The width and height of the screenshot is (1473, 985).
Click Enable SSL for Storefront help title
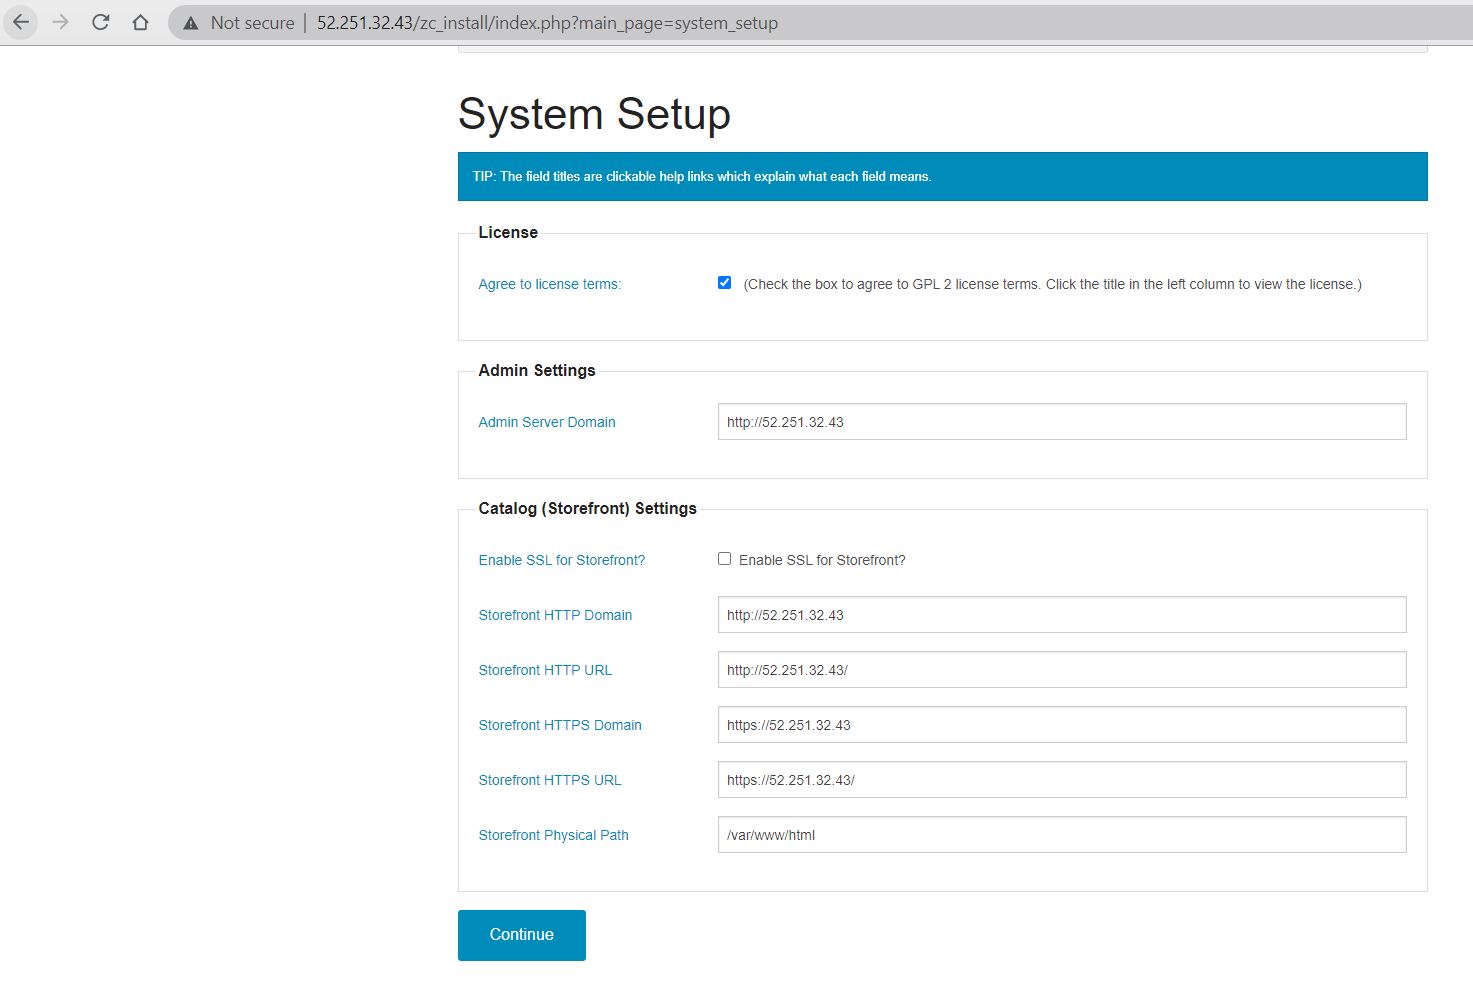click(561, 560)
